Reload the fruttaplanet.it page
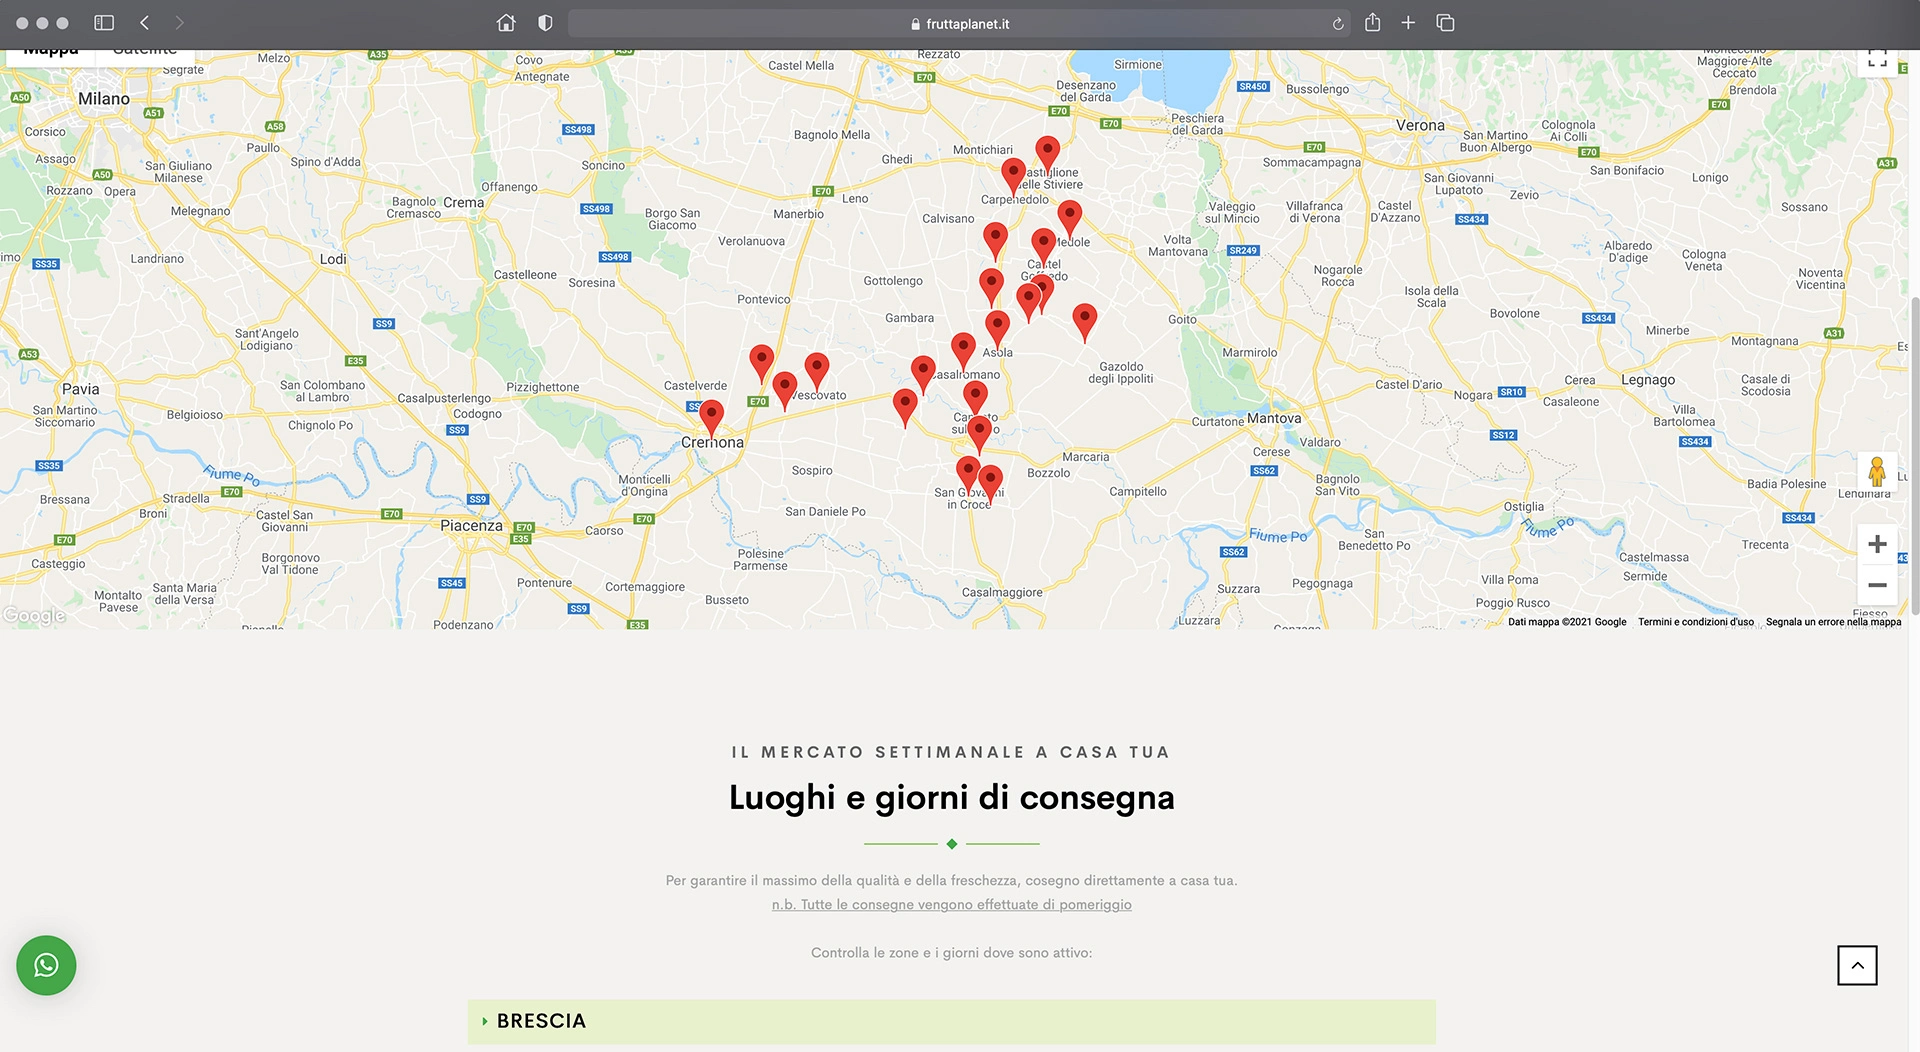 1337,24
